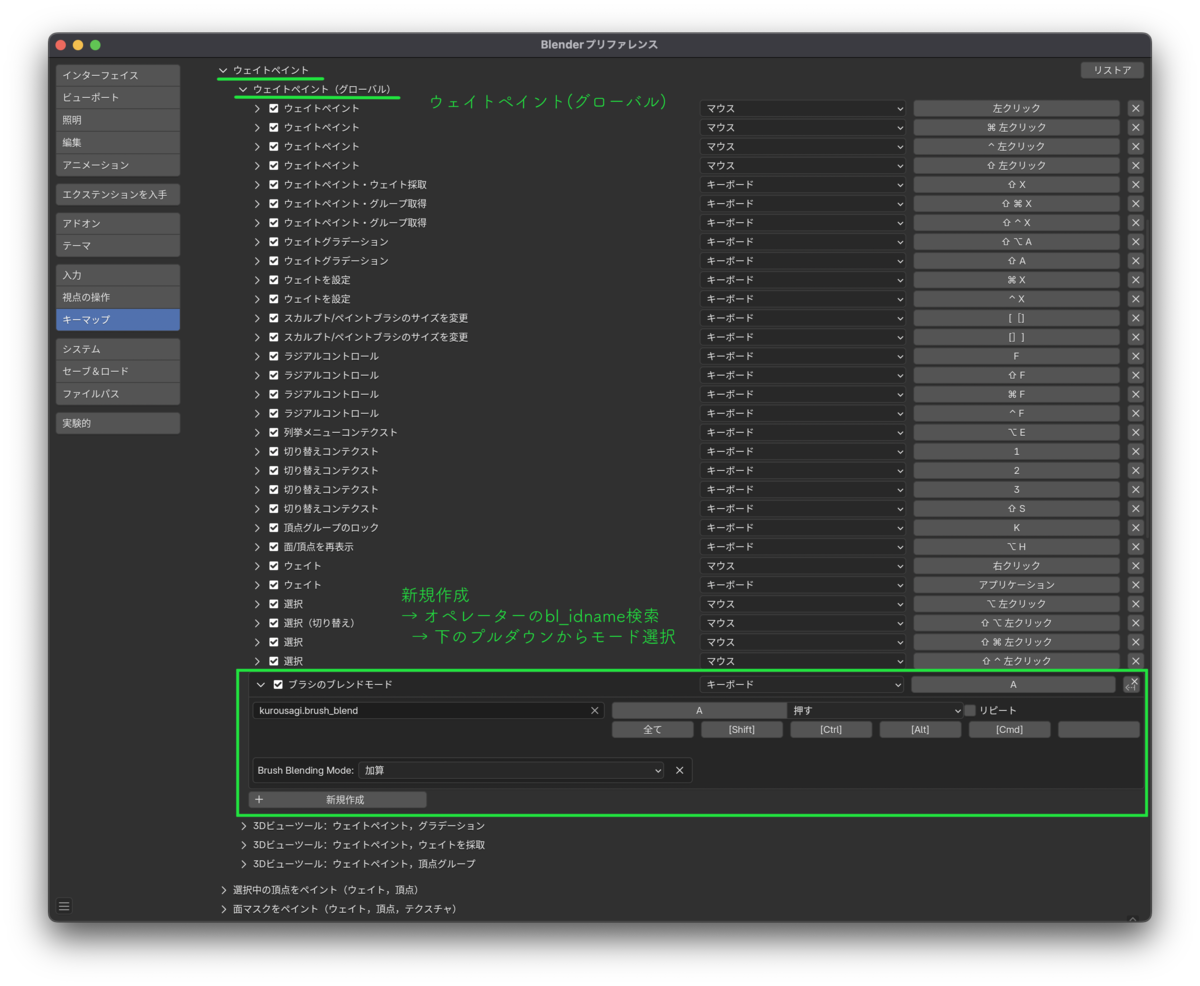Click the リストア button
Image resolution: width=1200 pixels, height=986 pixels.
pos(1112,70)
